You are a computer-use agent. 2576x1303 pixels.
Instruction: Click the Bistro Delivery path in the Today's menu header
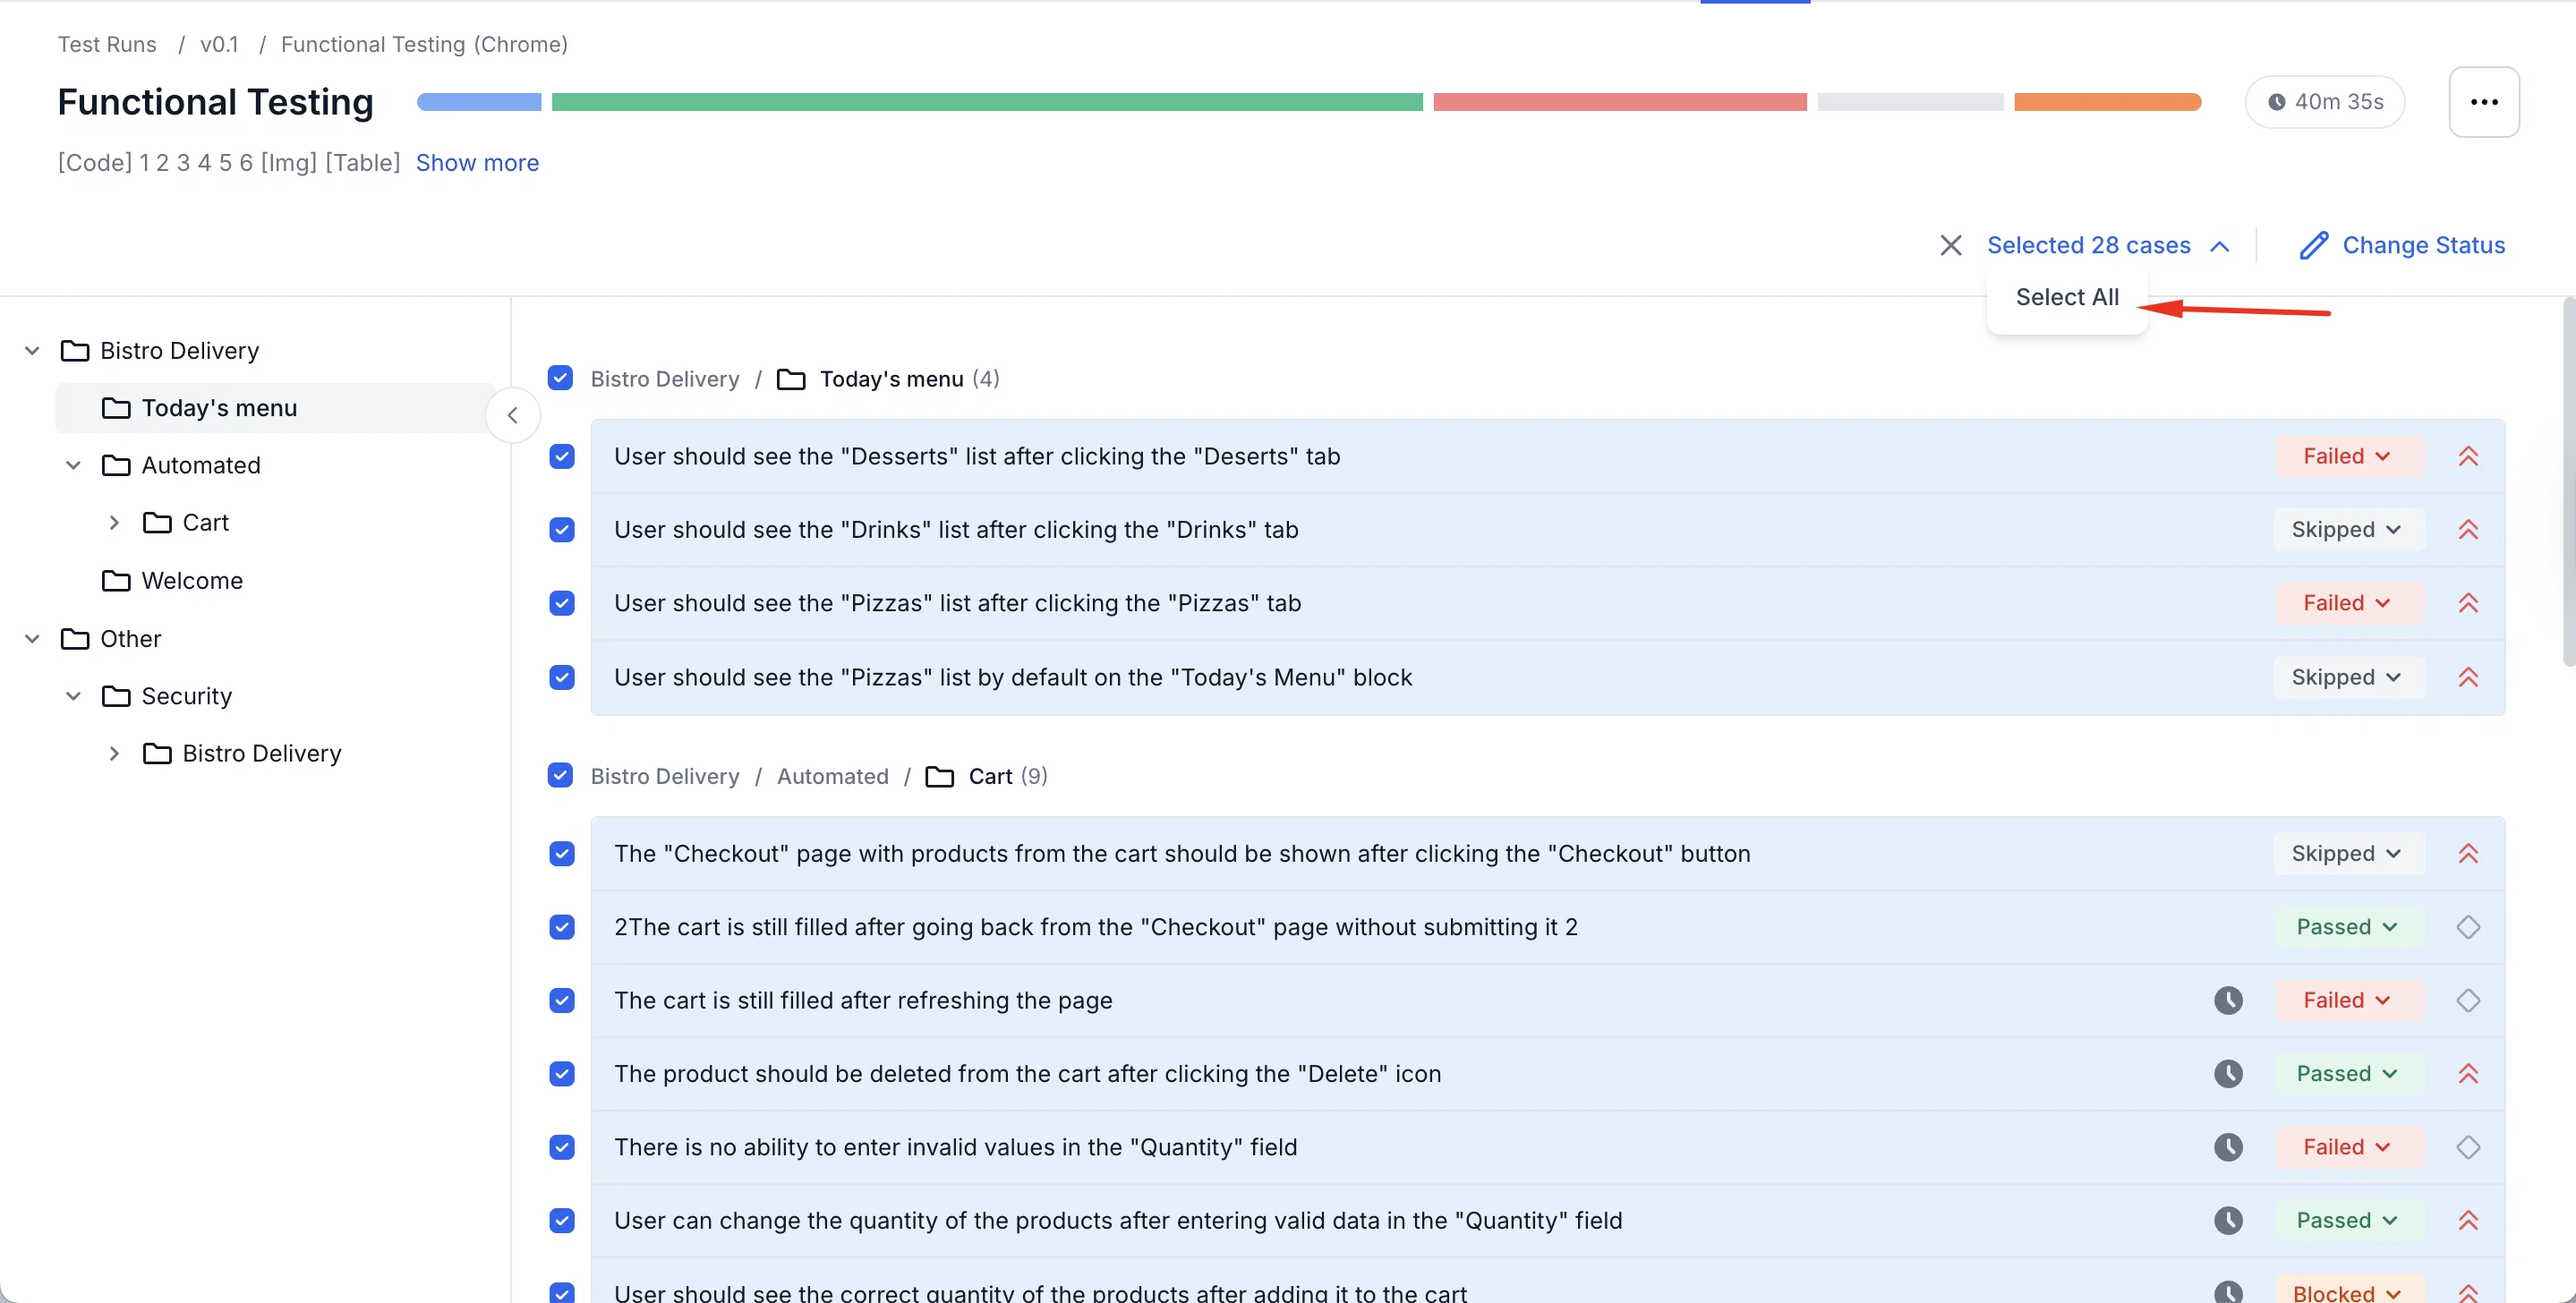coord(665,379)
